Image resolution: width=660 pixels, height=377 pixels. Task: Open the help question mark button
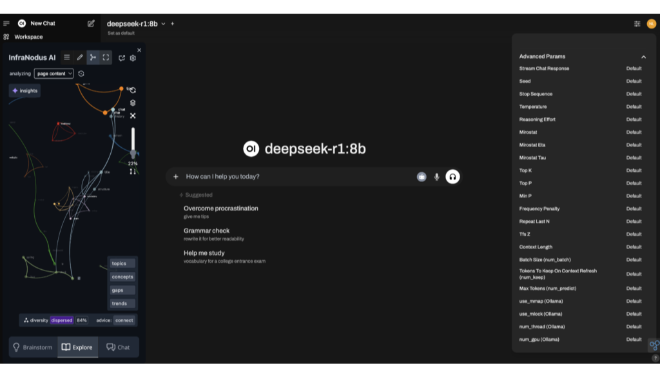[x=655, y=358]
